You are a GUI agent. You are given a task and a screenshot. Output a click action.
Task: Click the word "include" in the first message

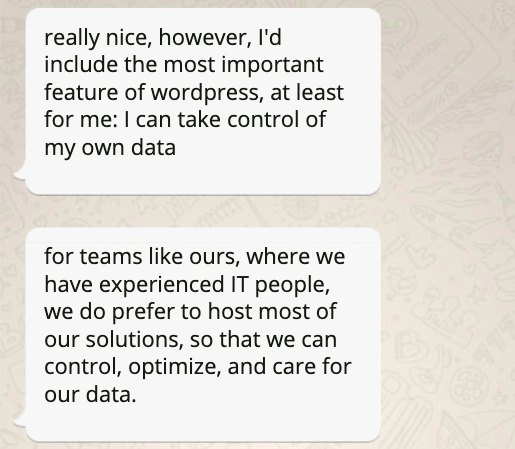81,64
